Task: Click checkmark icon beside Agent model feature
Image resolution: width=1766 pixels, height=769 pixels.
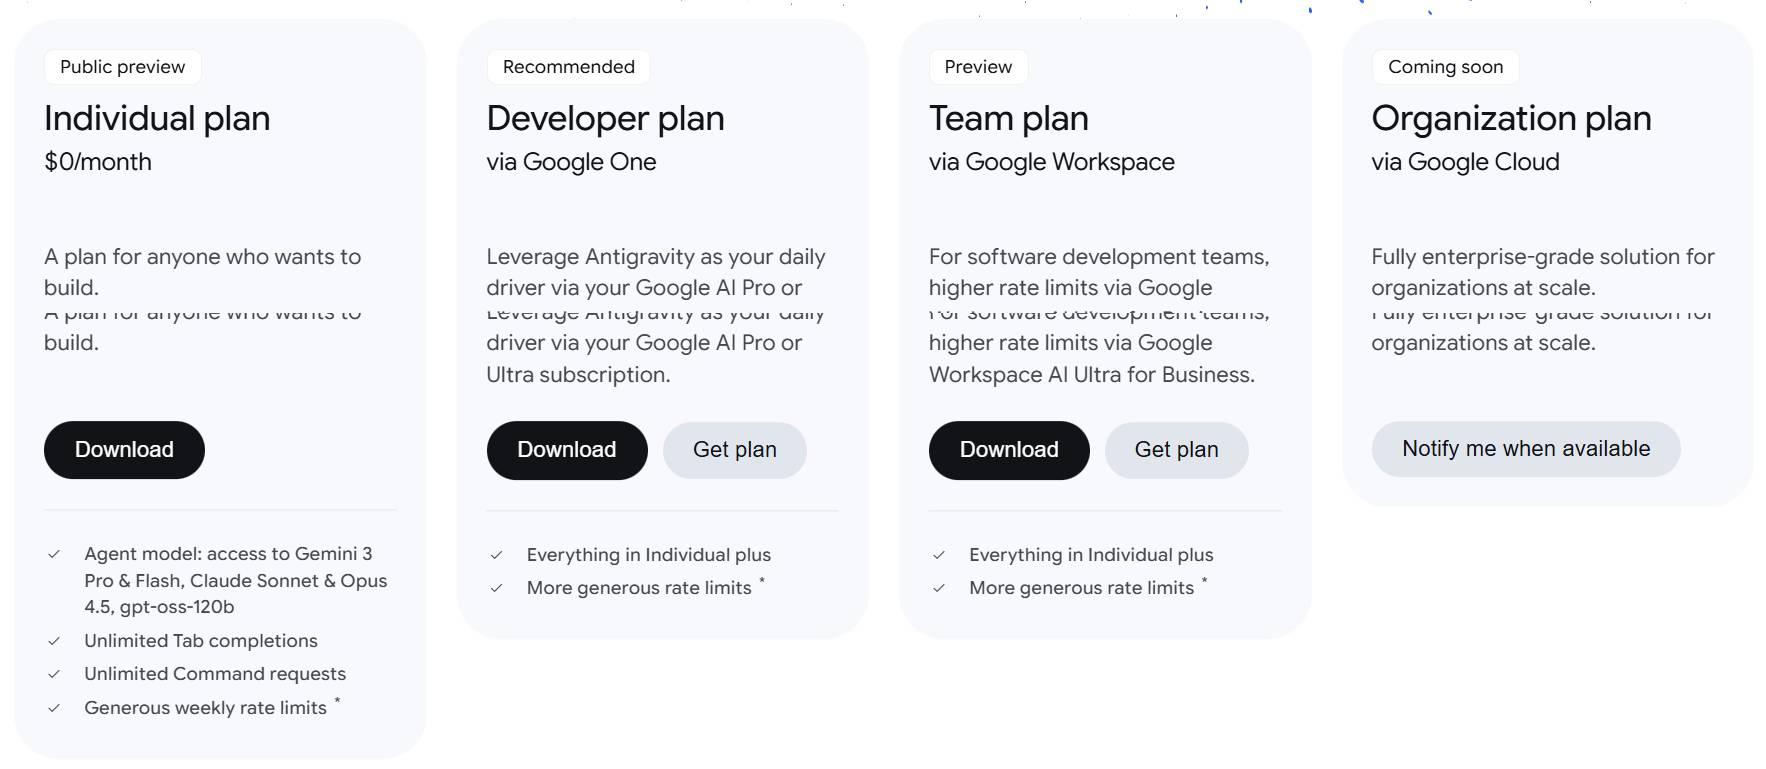Action: (54, 554)
